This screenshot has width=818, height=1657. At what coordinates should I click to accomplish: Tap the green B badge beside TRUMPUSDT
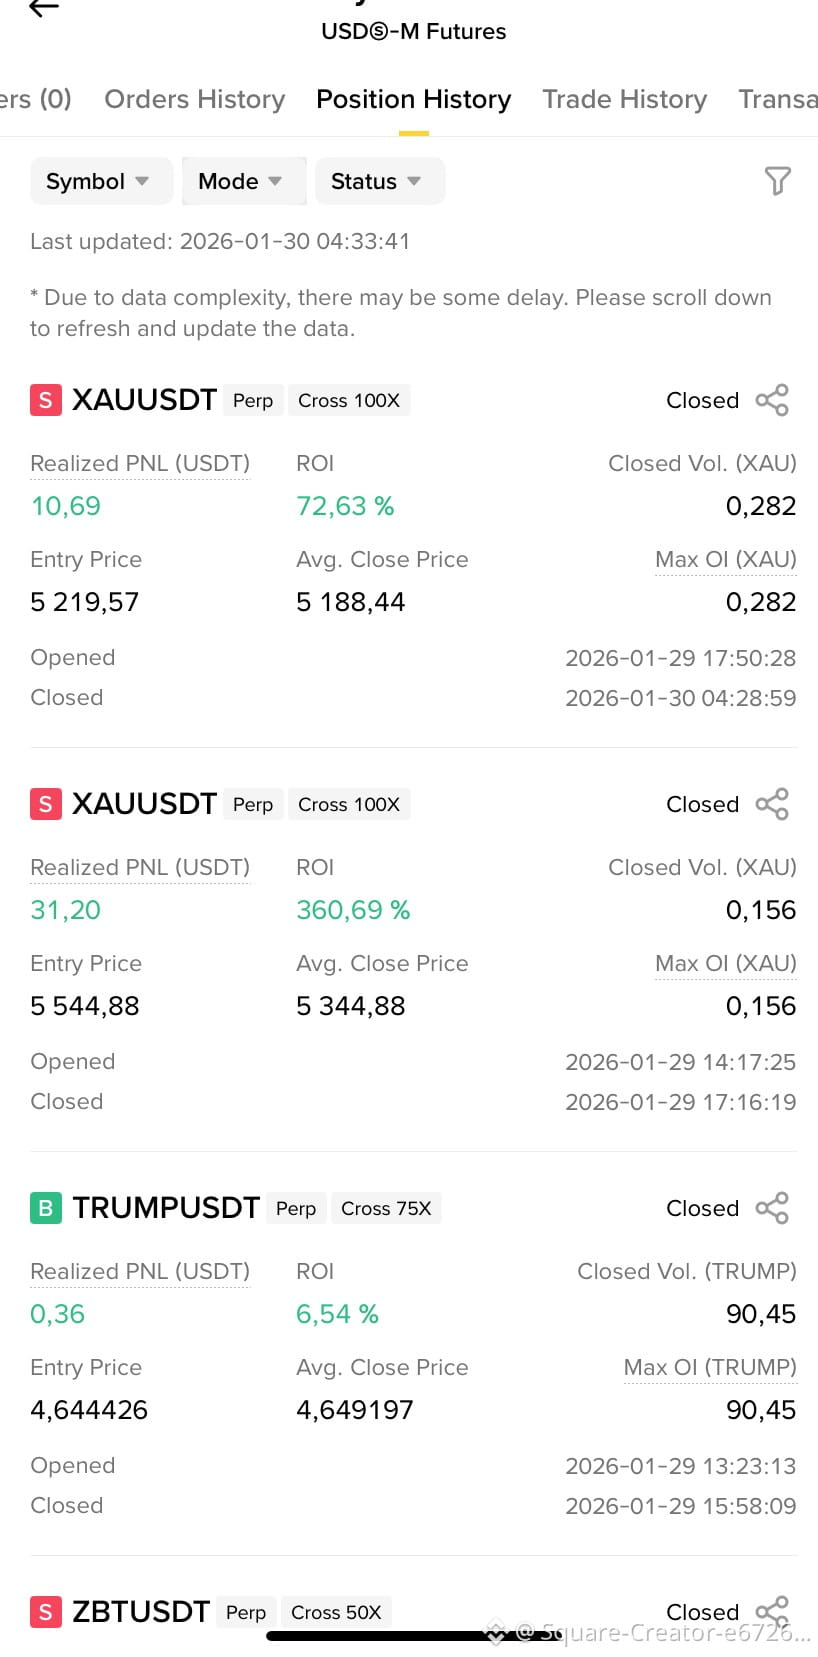[45, 1208]
